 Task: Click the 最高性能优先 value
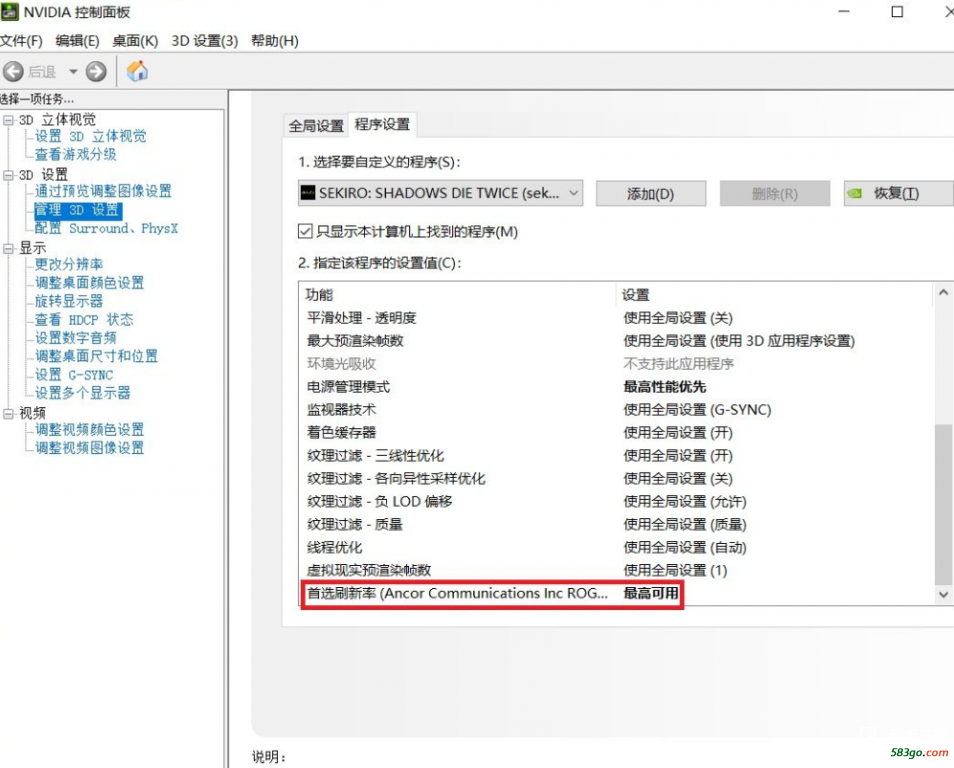[x=664, y=386]
